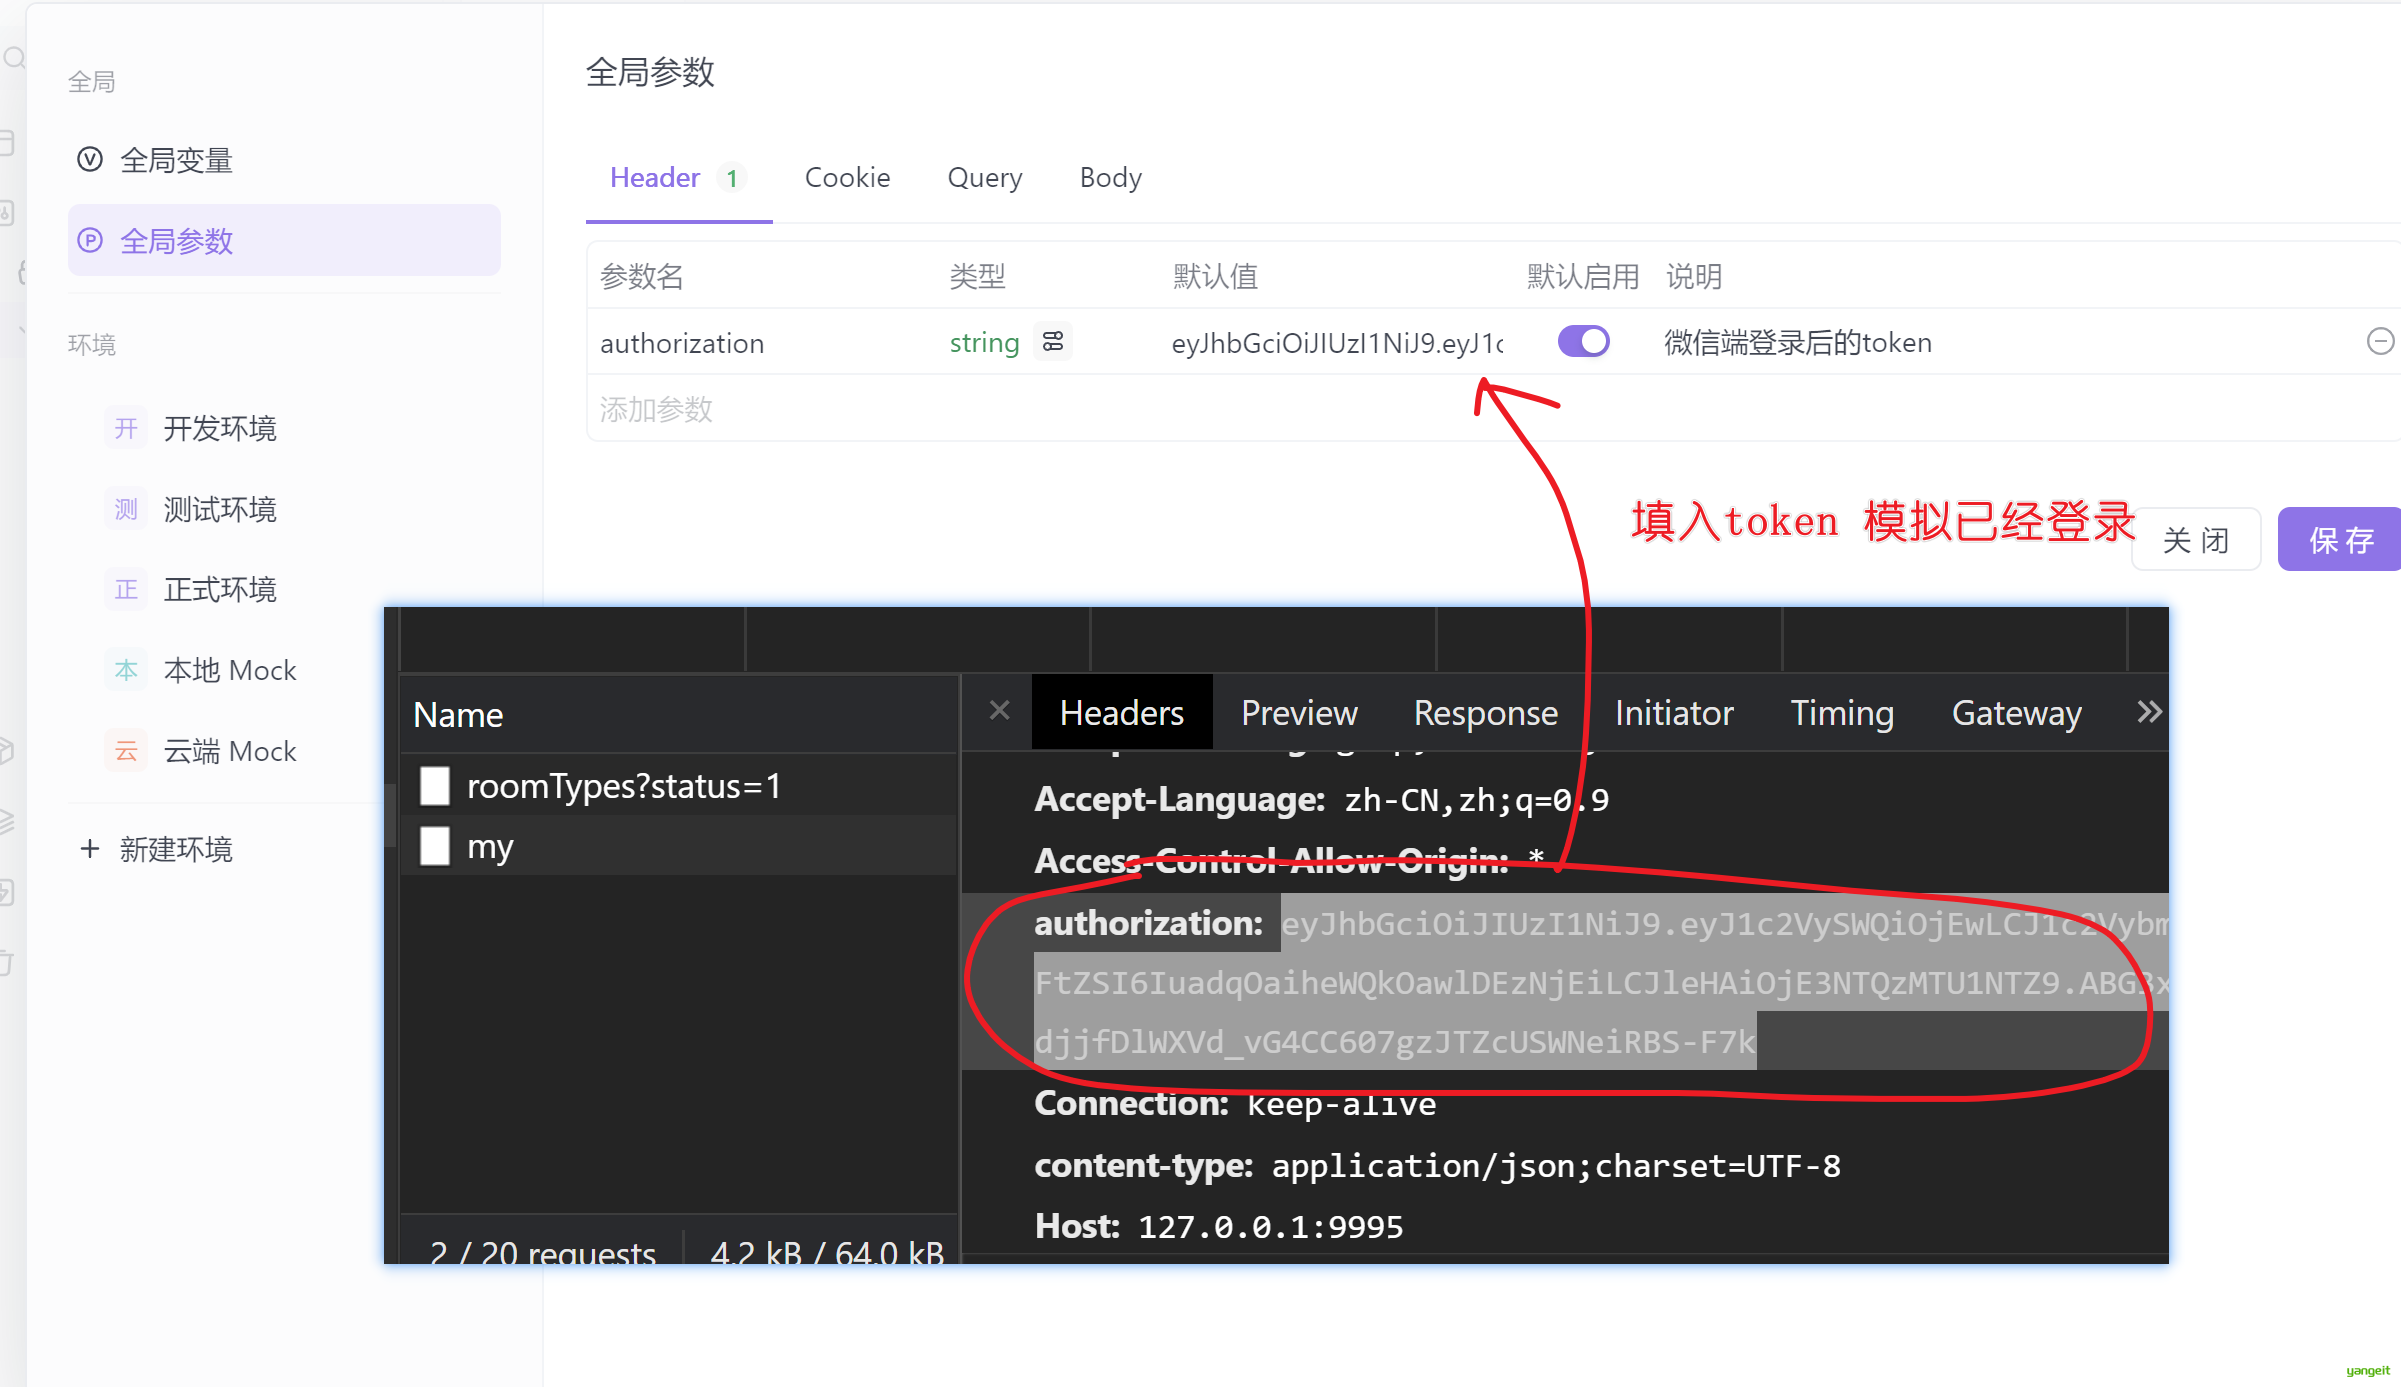Click the 4.2 kB / 64.0 kB status
Image resolution: width=2401 pixels, height=1387 pixels.
(x=827, y=1252)
